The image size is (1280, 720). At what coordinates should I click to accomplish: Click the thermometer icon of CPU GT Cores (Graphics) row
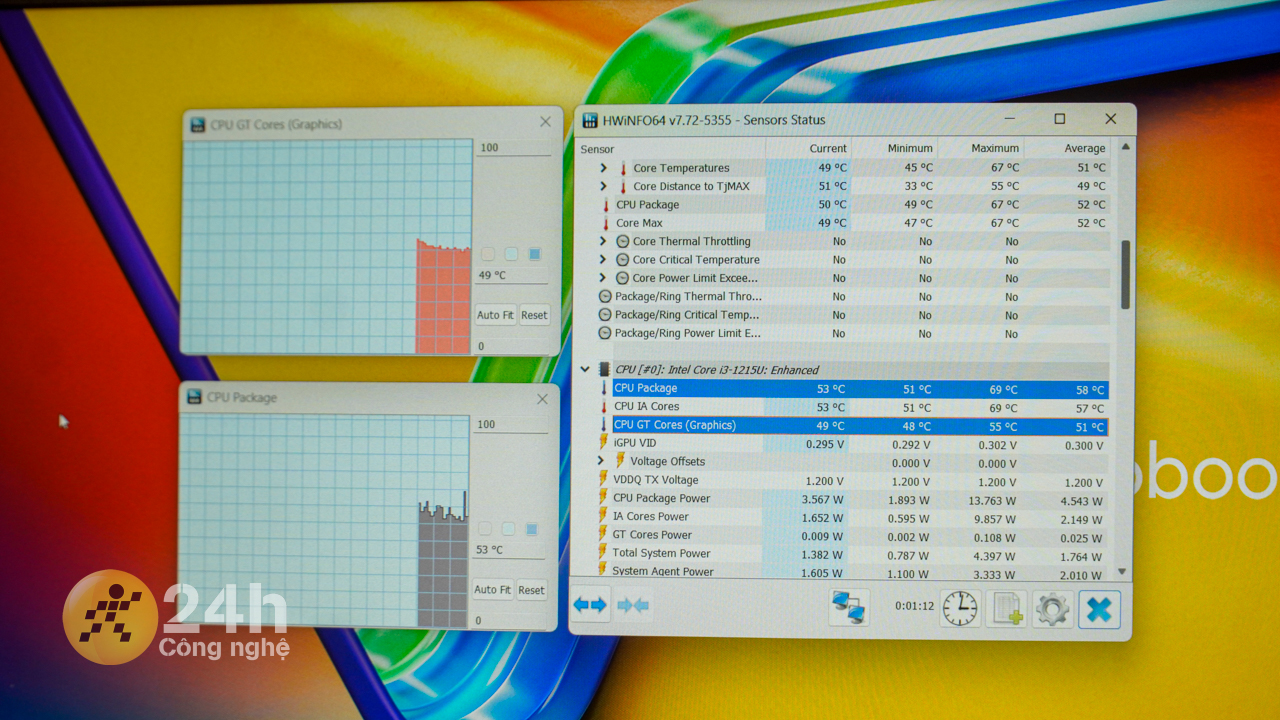[x=603, y=425]
